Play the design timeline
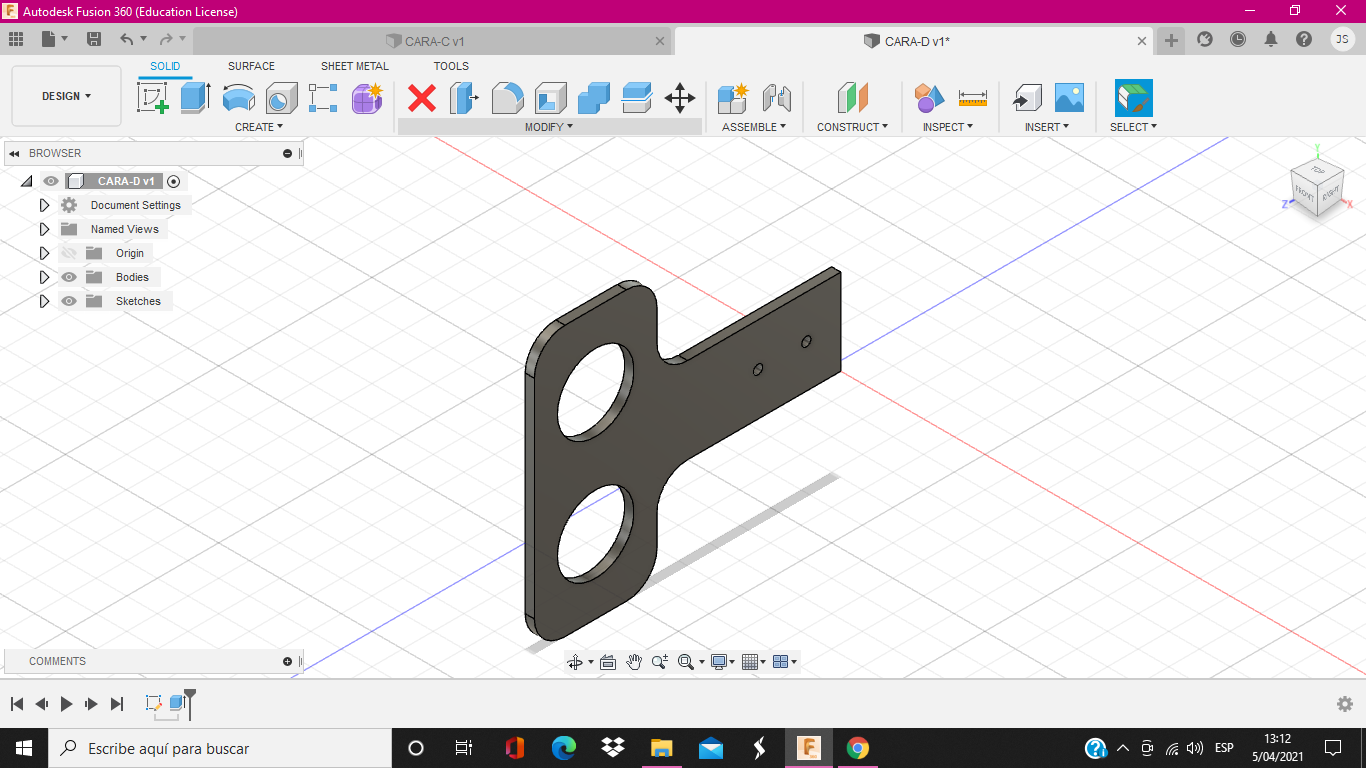The width and height of the screenshot is (1366, 768). click(66, 704)
